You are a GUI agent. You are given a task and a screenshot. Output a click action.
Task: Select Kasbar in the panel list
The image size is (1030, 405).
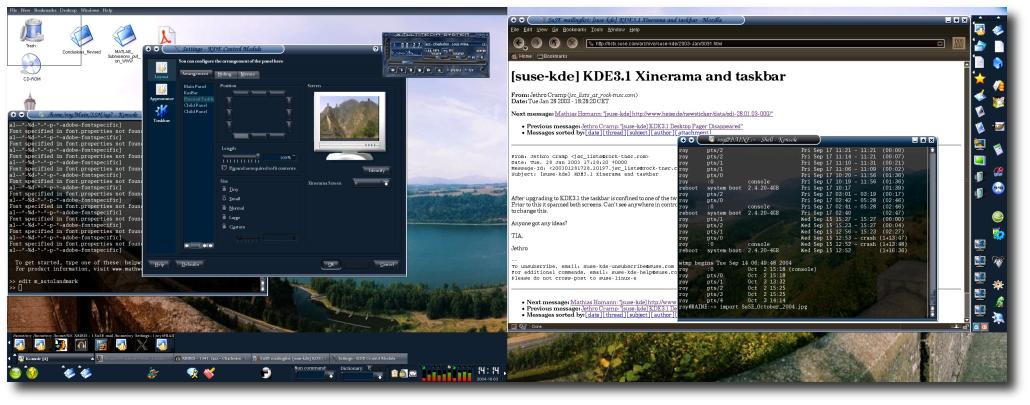[x=190, y=93]
